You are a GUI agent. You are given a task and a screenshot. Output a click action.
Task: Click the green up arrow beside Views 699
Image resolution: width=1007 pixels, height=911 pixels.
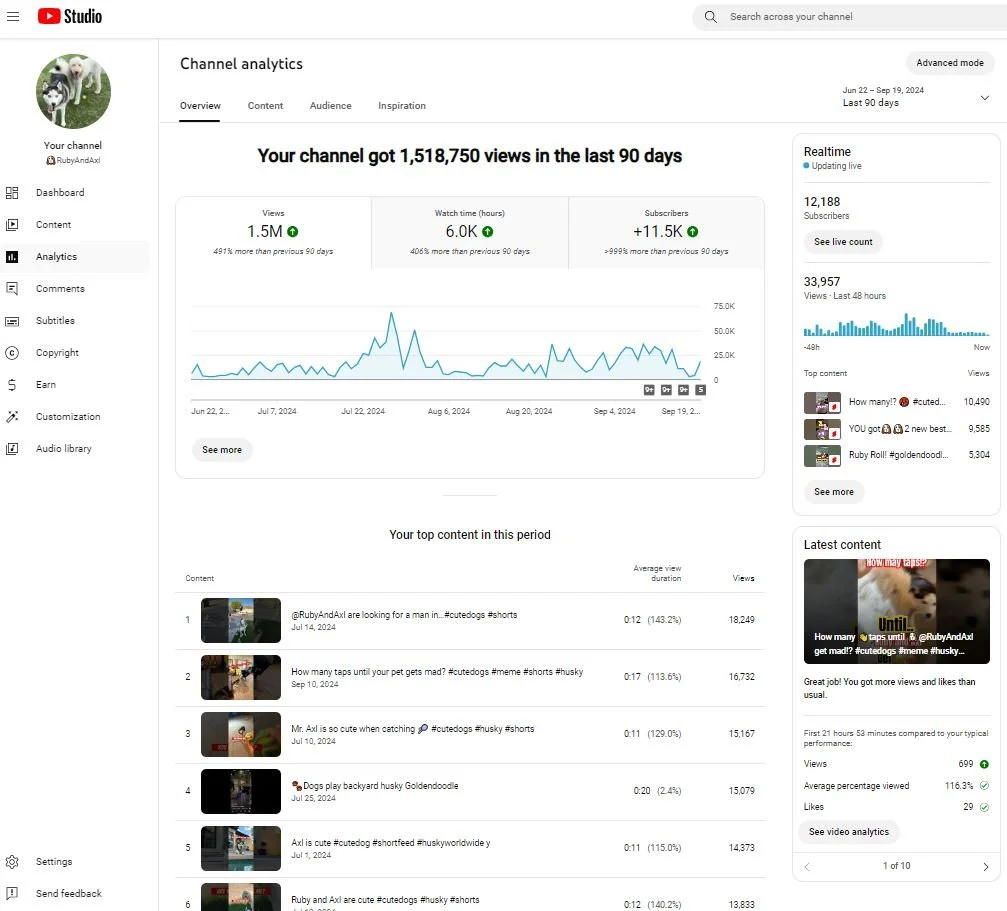pyautogui.click(x=984, y=764)
